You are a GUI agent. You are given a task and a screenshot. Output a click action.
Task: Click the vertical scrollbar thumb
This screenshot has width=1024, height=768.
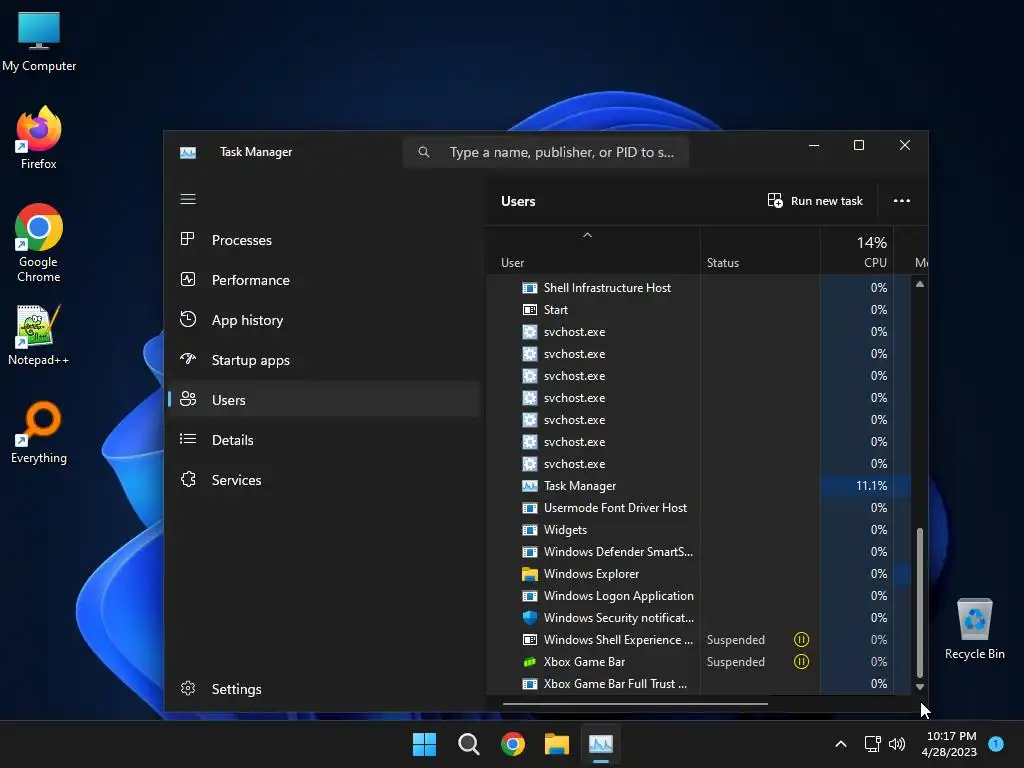(920, 603)
